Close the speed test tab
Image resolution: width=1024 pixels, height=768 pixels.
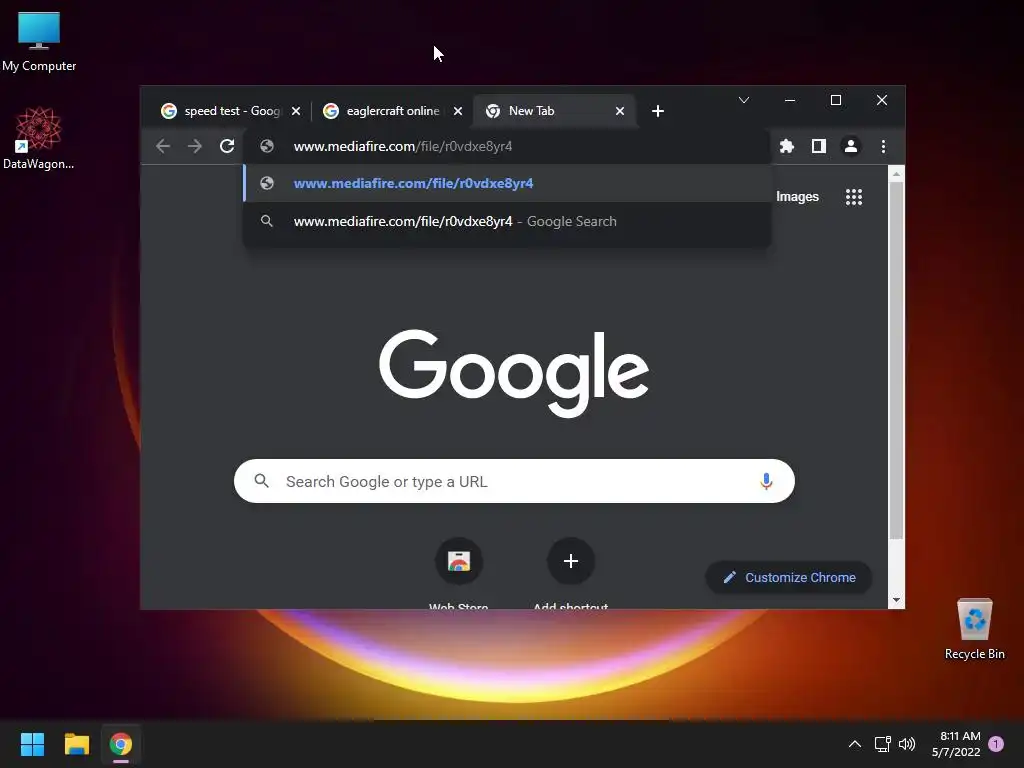pos(296,111)
